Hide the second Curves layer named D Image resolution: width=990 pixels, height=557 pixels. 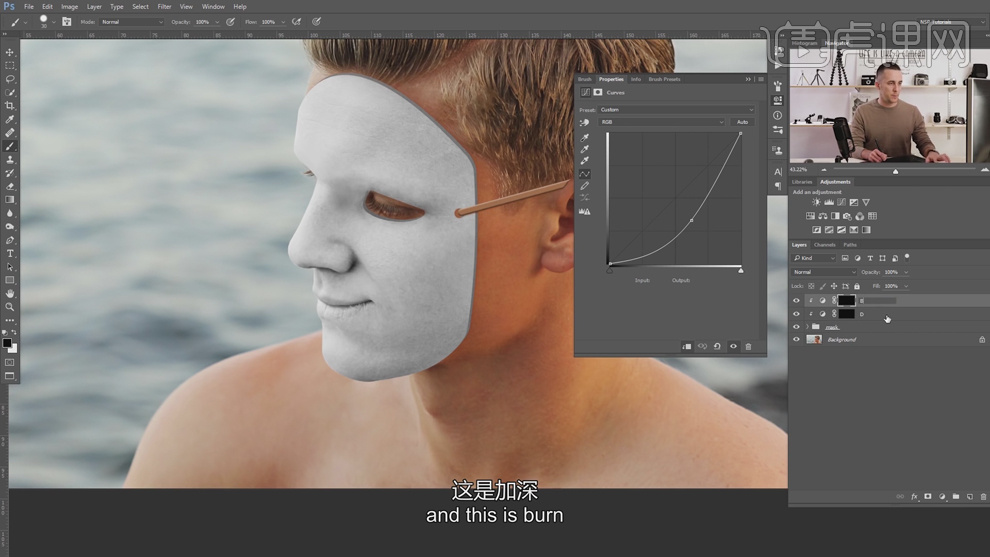click(x=796, y=314)
